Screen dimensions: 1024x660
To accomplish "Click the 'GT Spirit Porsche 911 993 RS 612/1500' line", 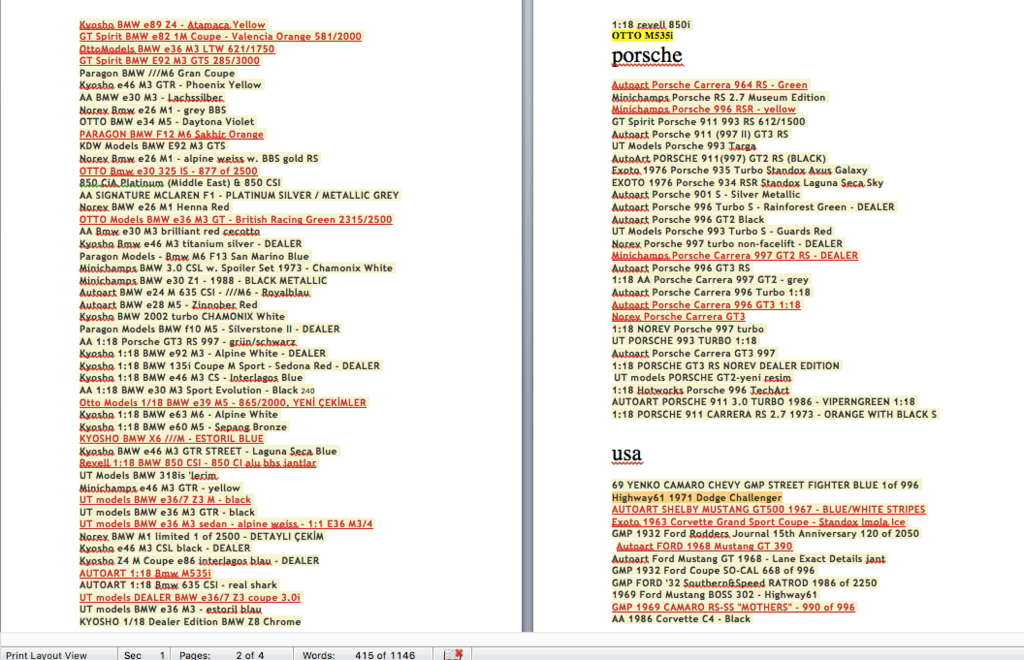I will [x=709, y=121].
